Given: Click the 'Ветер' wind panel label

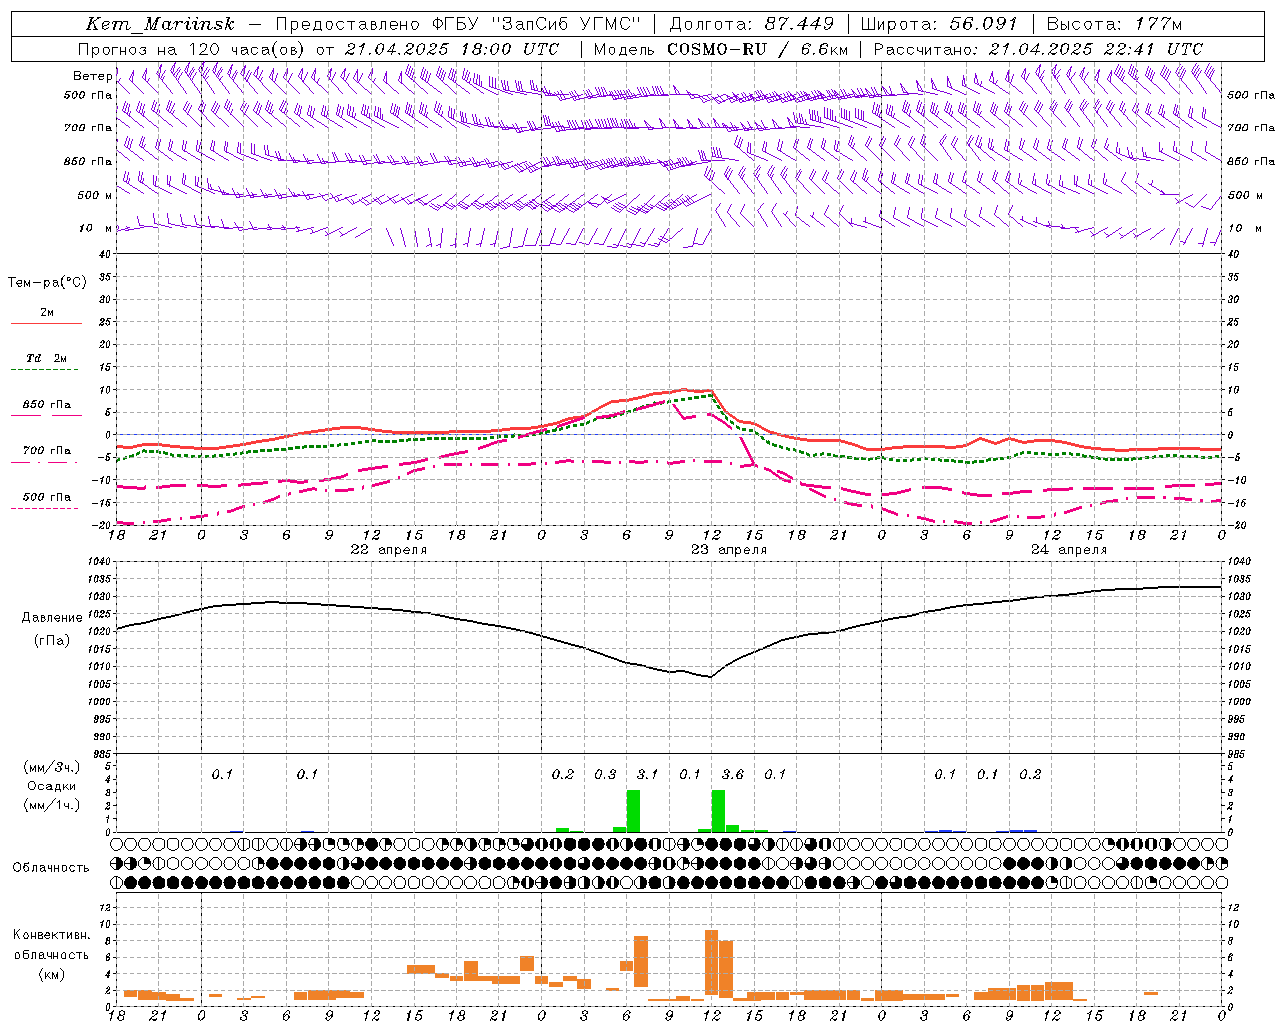Looking at the screenshot, I should coord(93,76).
